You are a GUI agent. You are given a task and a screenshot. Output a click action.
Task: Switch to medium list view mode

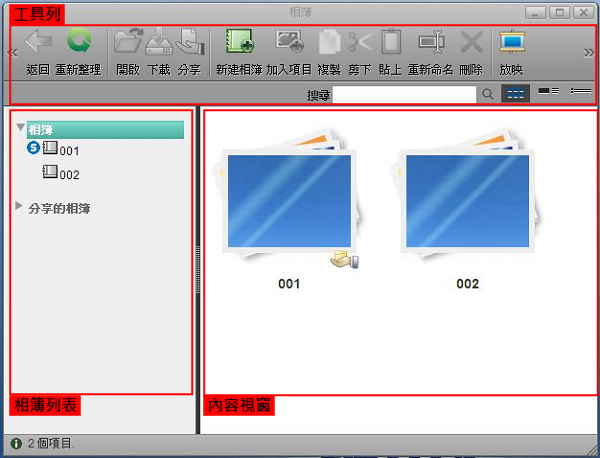[548, 93]
